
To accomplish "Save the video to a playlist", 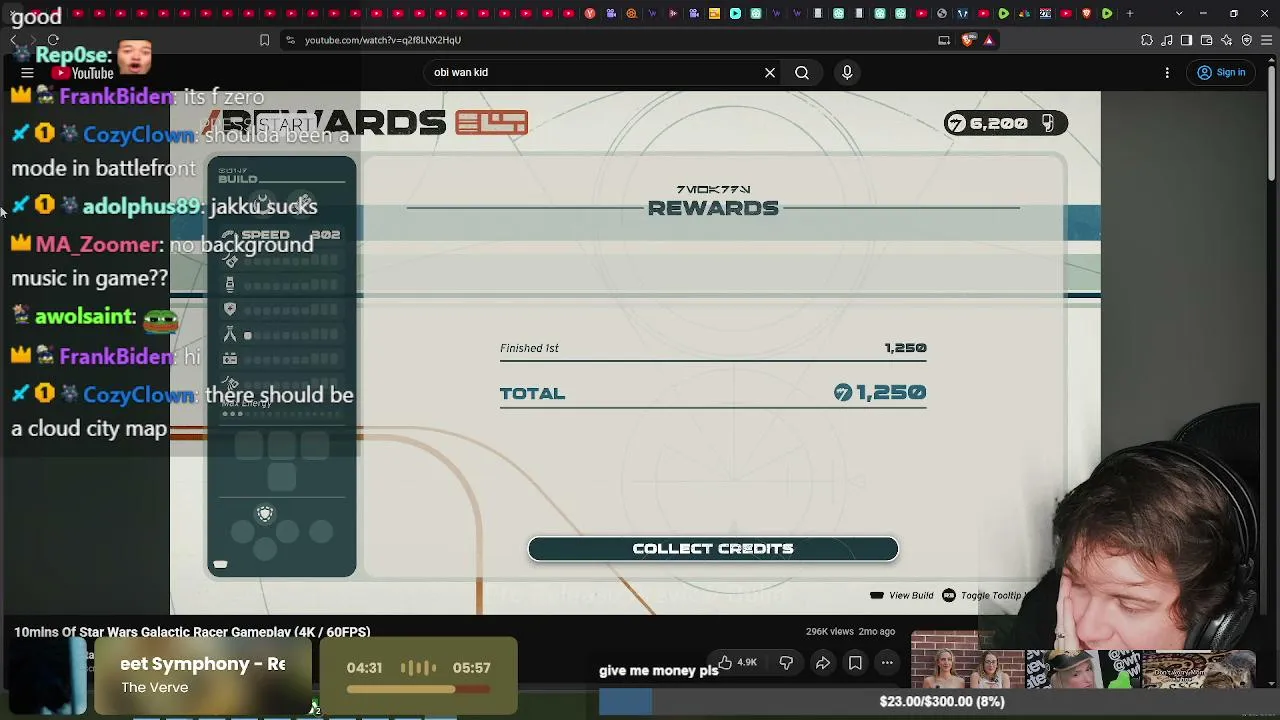I will (855, 662).
